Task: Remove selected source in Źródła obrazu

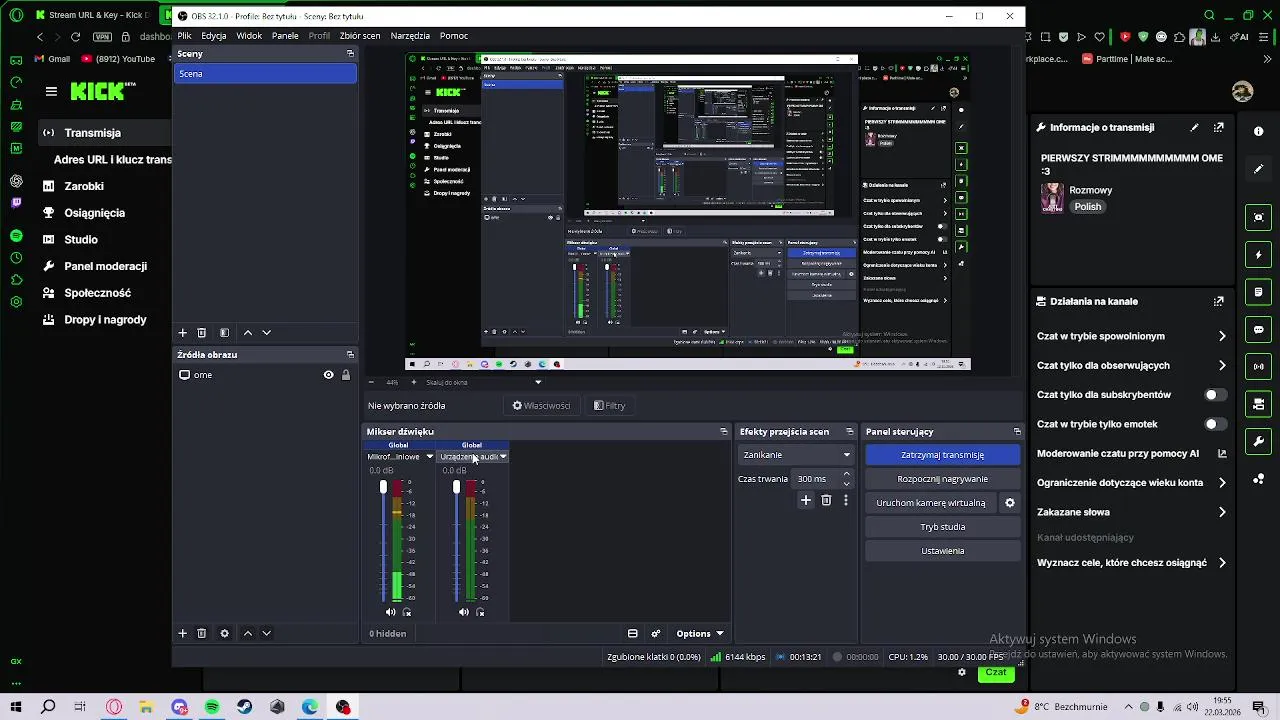Action: [x=201, y=633]
